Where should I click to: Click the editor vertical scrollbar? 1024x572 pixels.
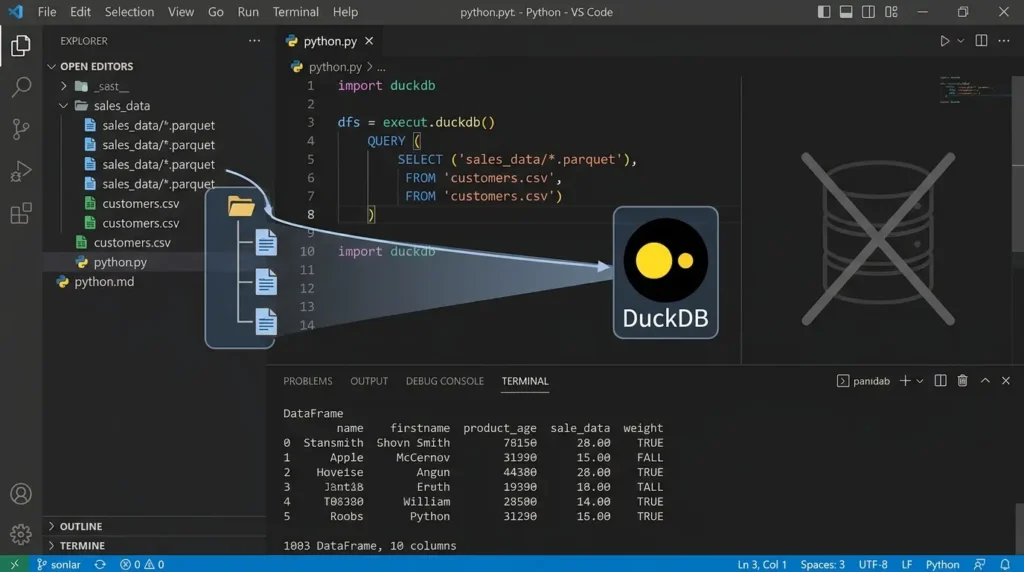click(x=1018, y=162)
